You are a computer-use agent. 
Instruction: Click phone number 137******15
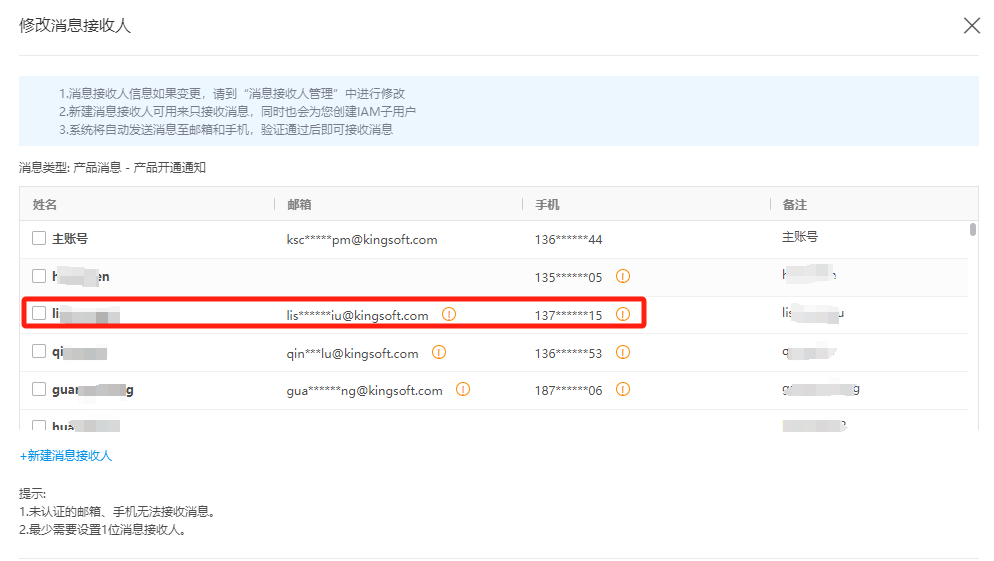[569, 315]
